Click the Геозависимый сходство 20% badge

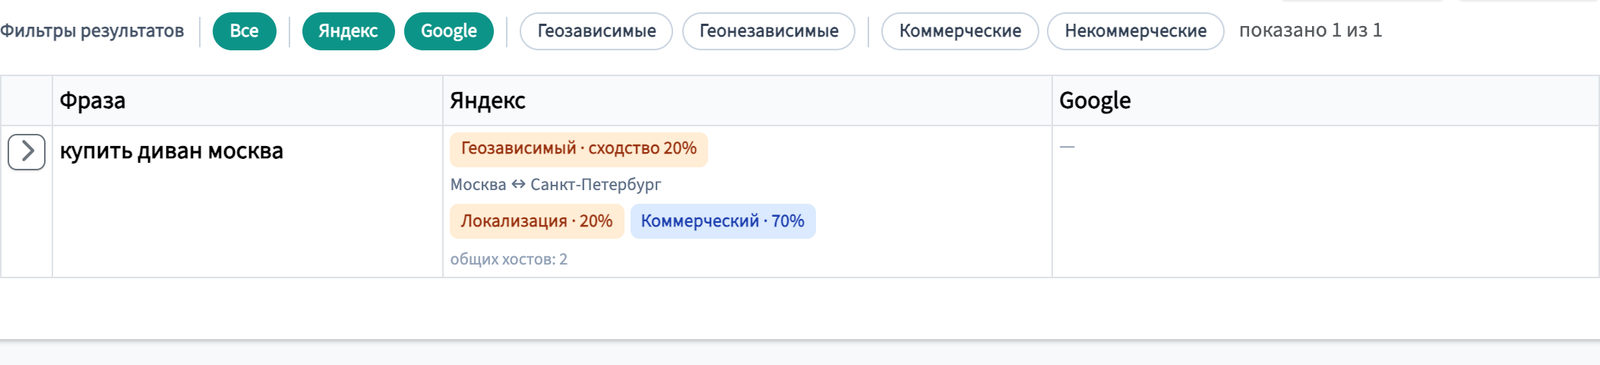579,149
